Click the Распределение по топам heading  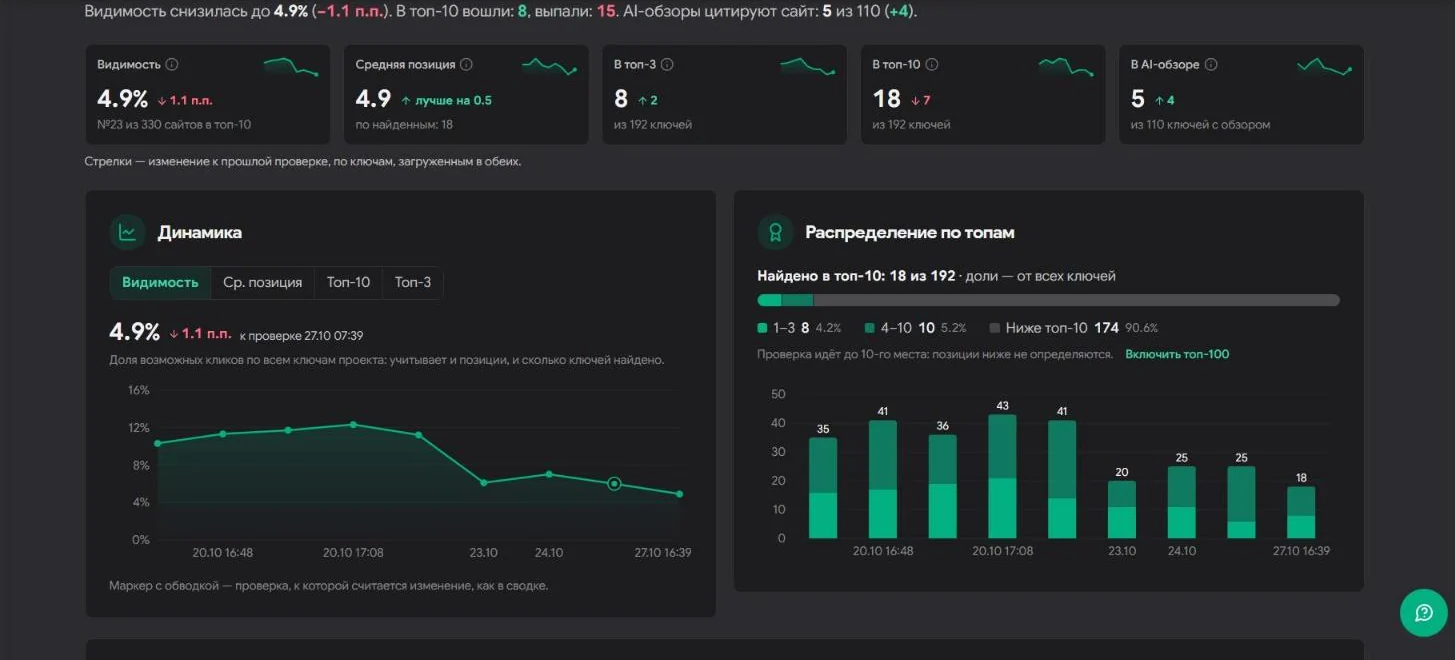click(910, 233)
